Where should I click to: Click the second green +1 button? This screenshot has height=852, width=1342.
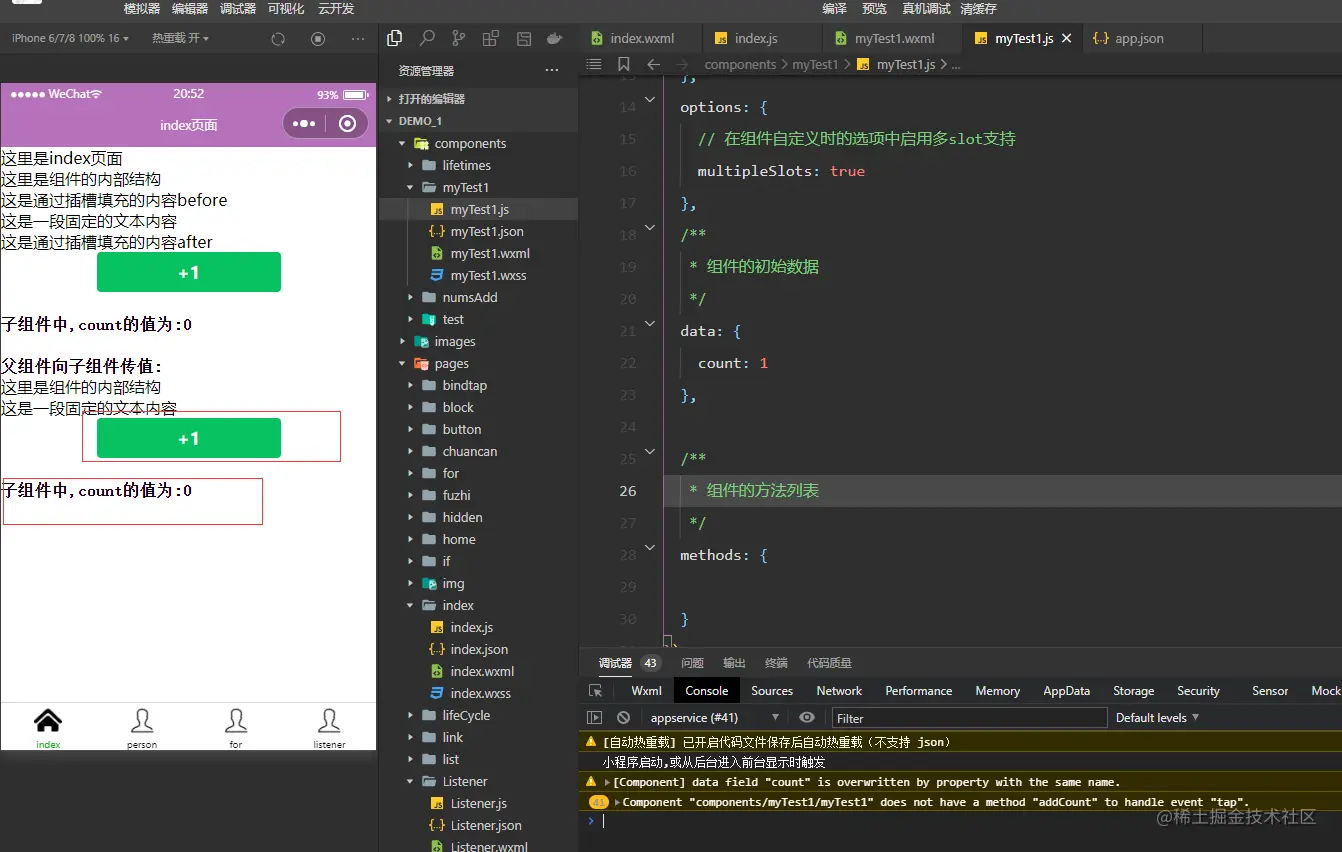tap(189, 438)
